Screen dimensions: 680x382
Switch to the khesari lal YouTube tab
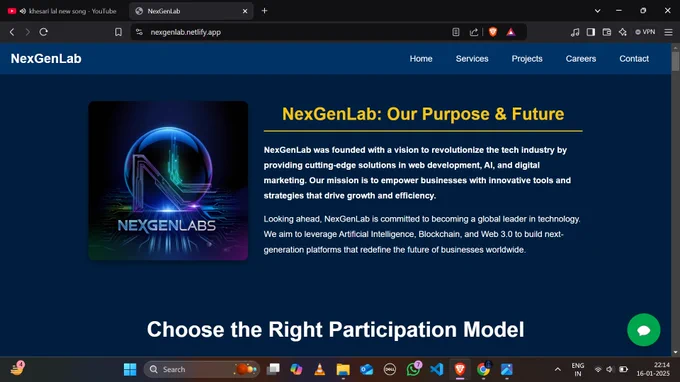[x=64, y=11]
